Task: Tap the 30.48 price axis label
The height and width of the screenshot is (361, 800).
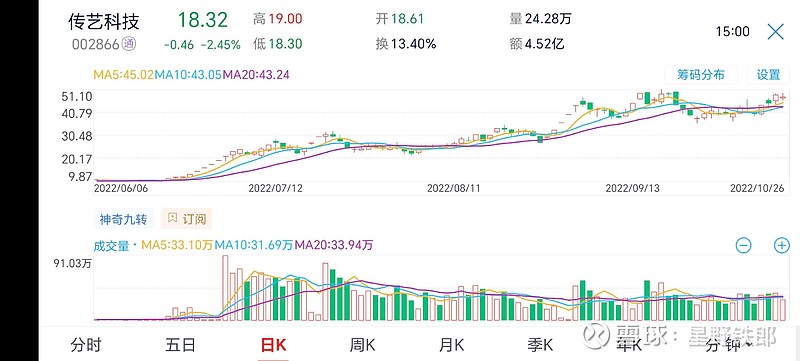Action: coord(76,136)
